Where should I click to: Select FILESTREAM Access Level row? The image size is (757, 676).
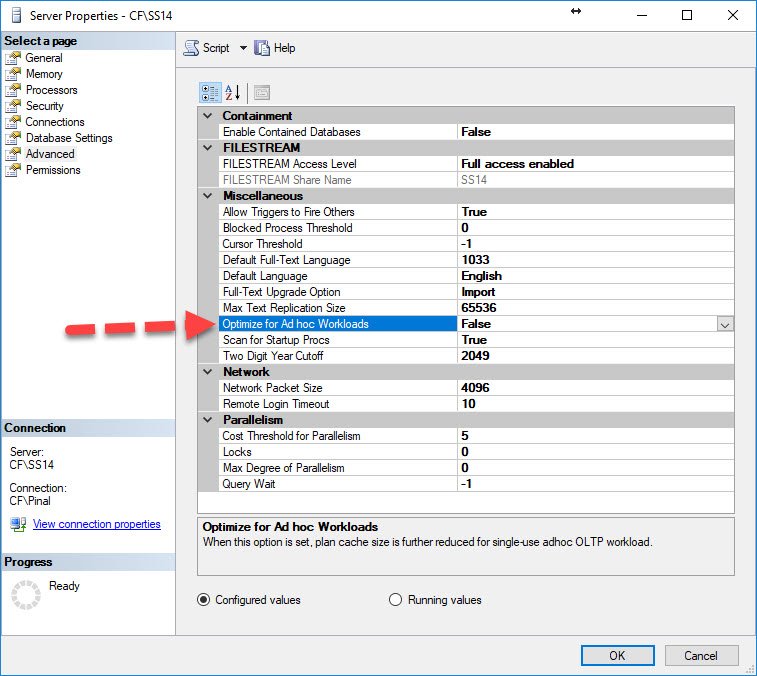click(x=477, y=164)
